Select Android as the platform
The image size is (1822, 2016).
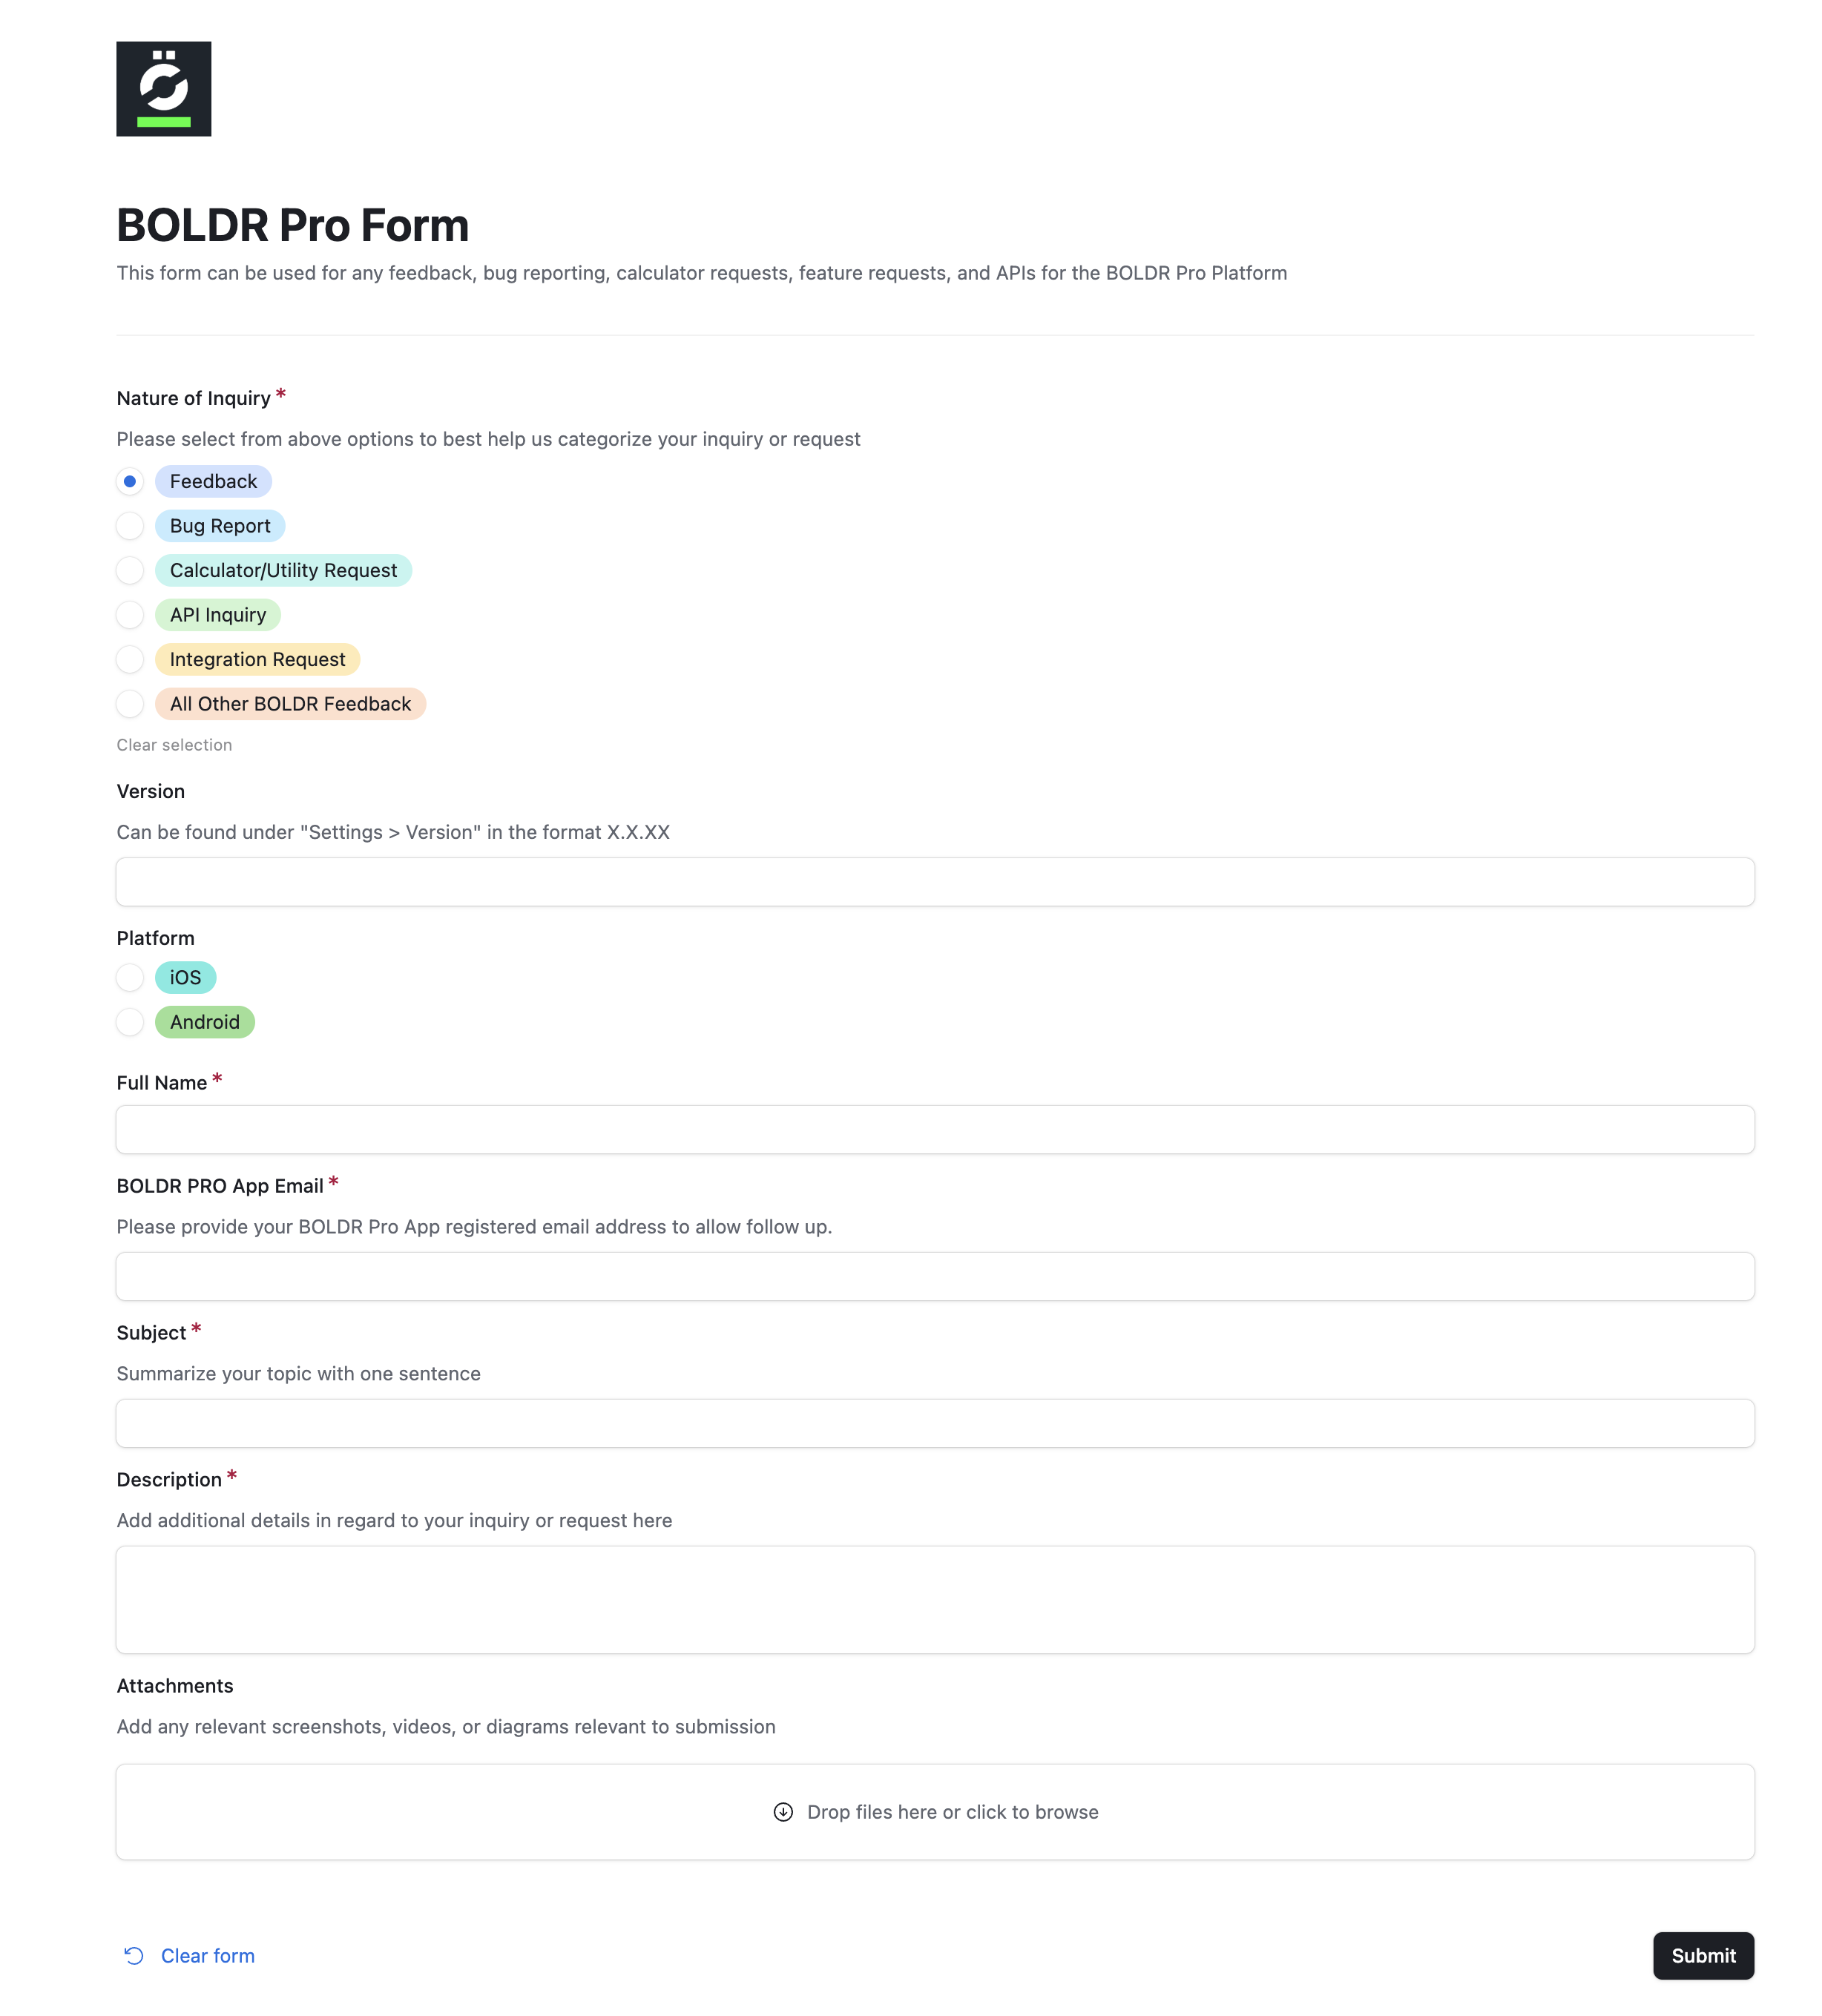coord(130,1022)
